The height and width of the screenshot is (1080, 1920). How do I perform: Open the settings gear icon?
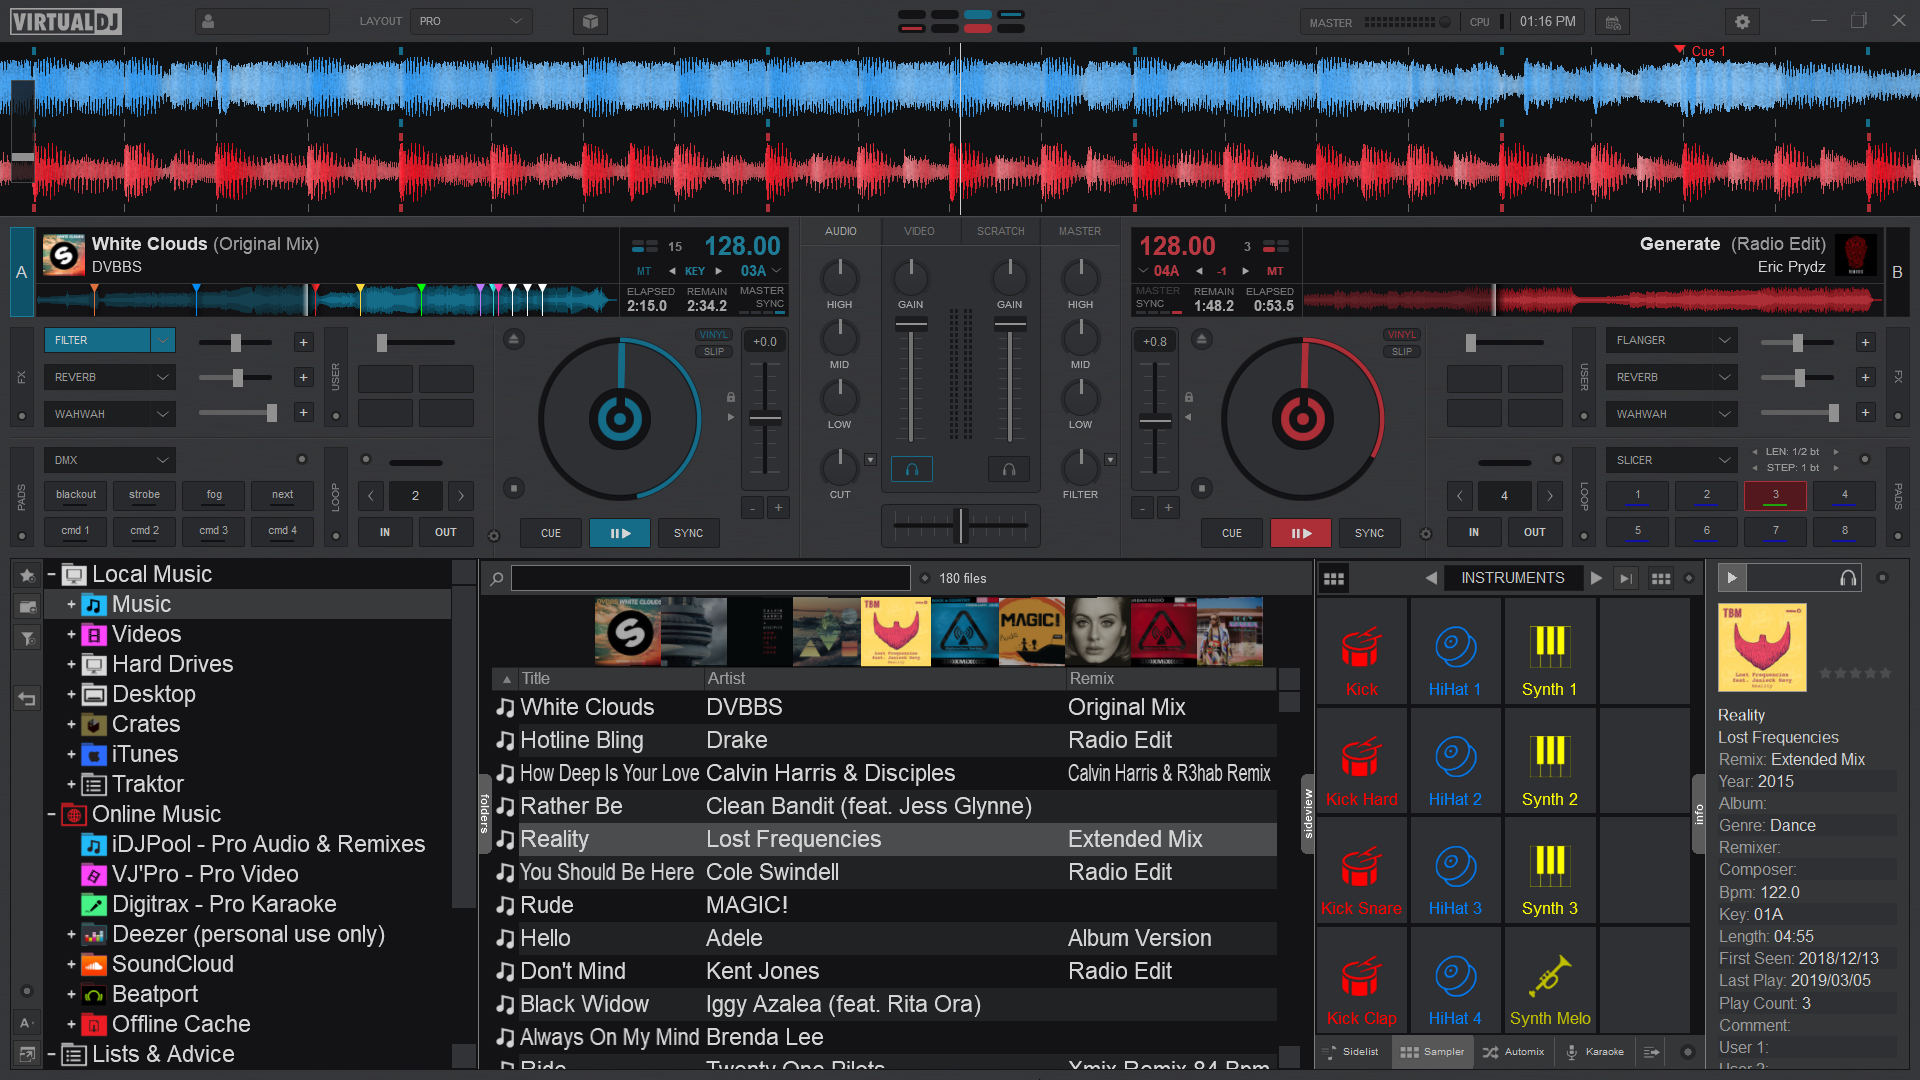(x=1742, y=21)
